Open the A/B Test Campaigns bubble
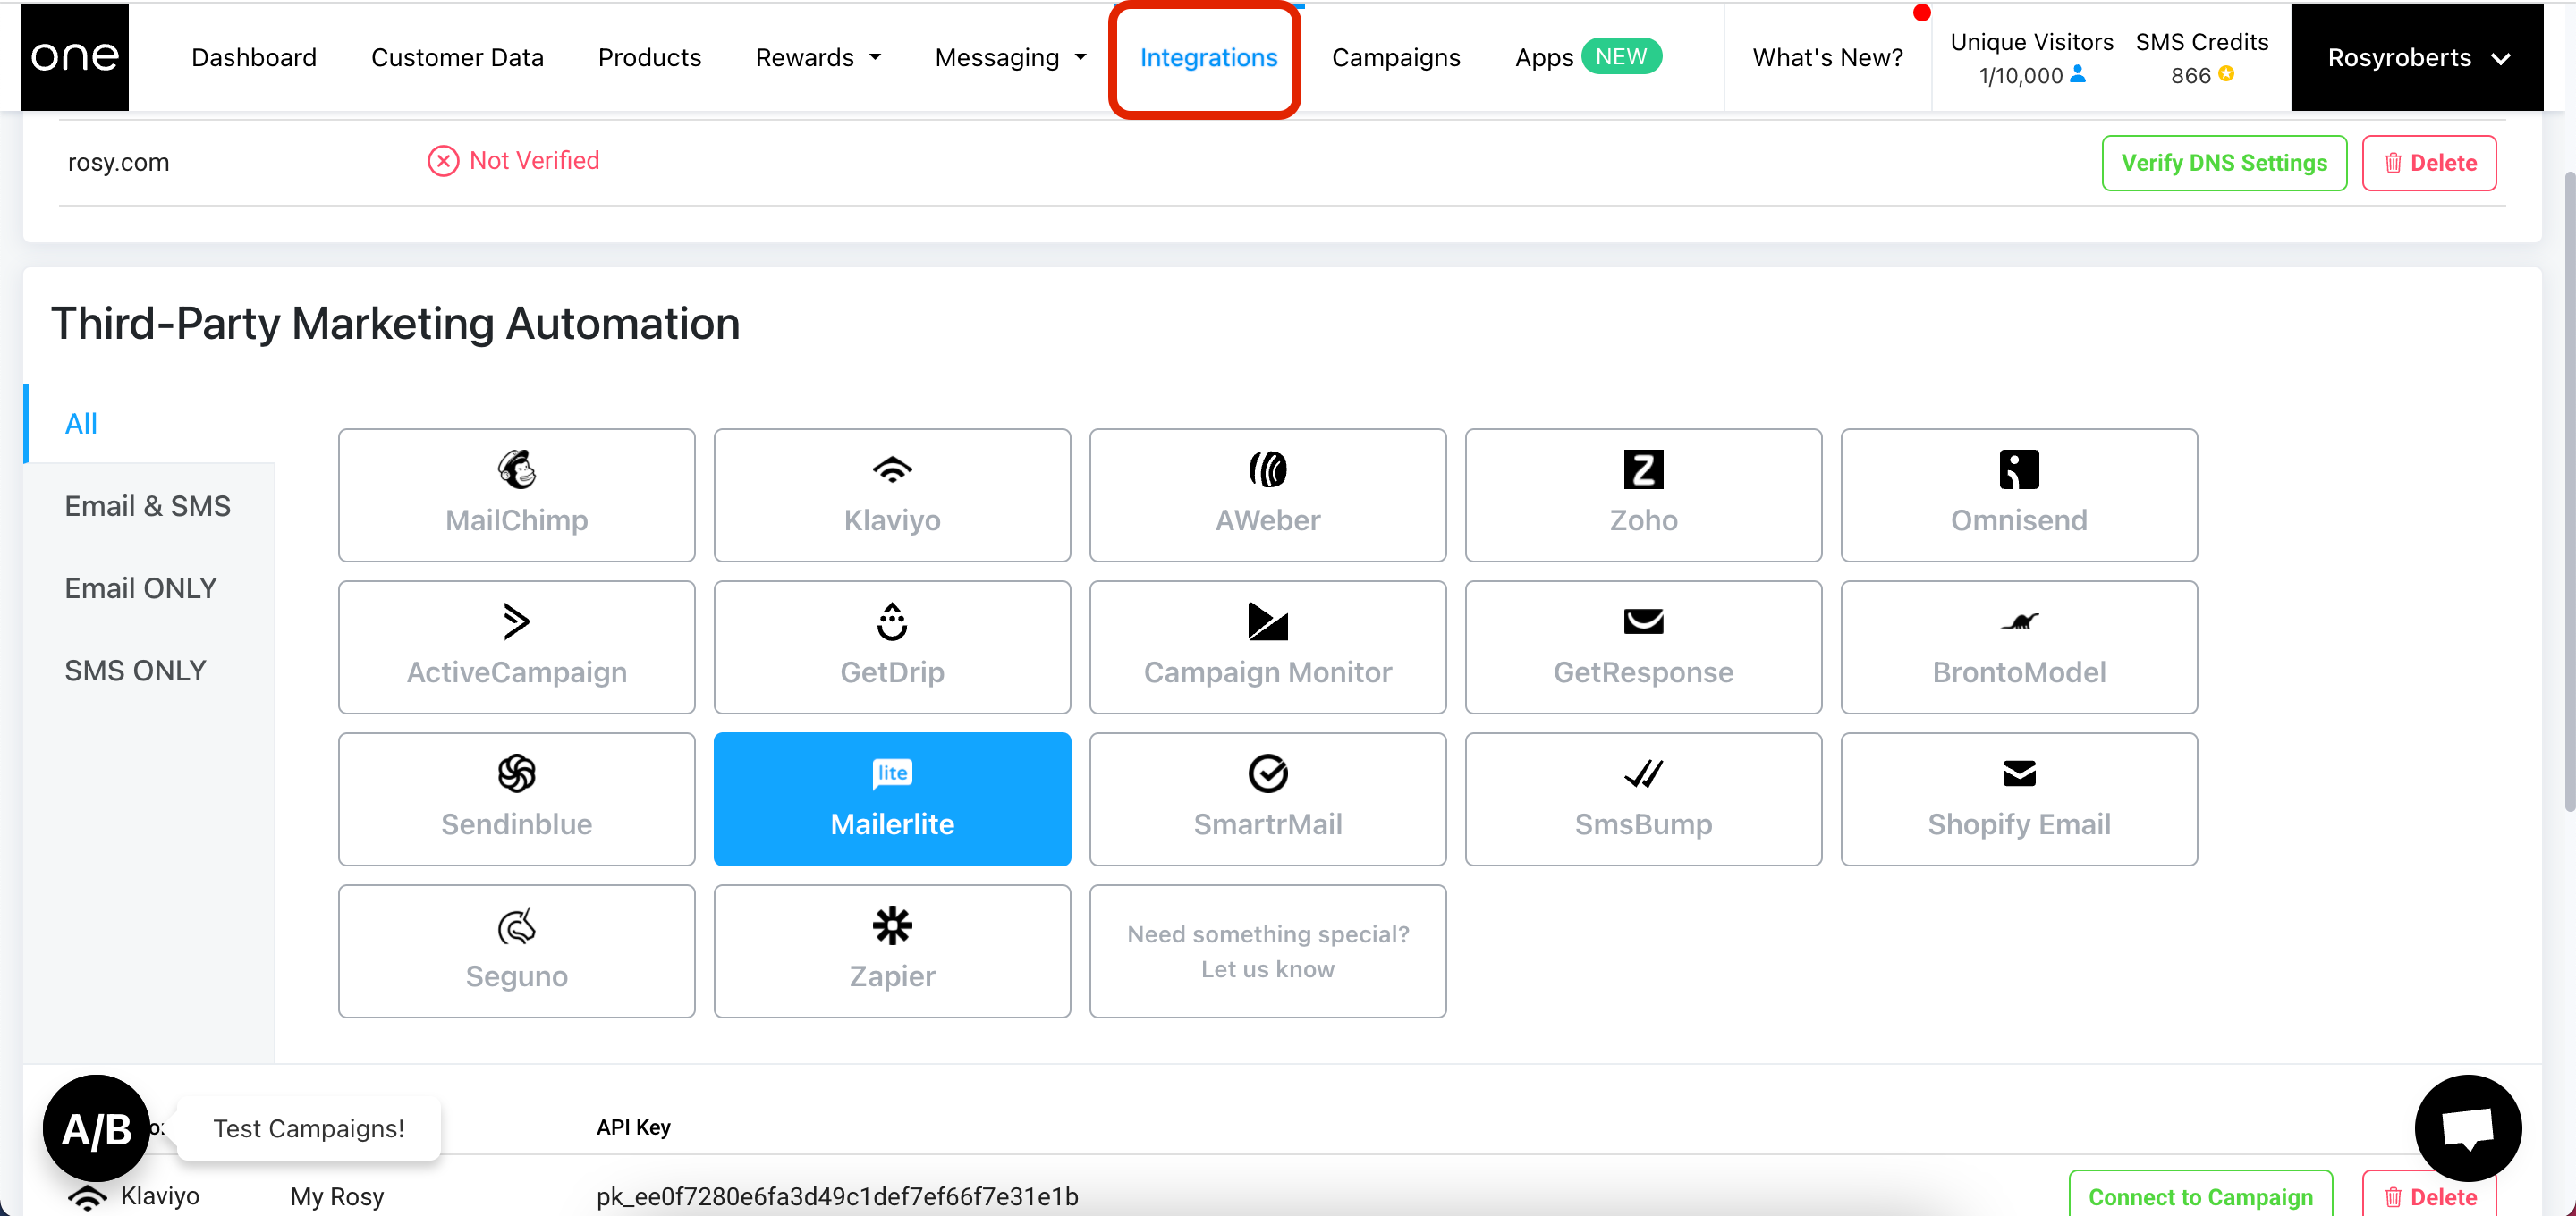Screen dimensions: 2576x1216 [x=96, y=1128]
